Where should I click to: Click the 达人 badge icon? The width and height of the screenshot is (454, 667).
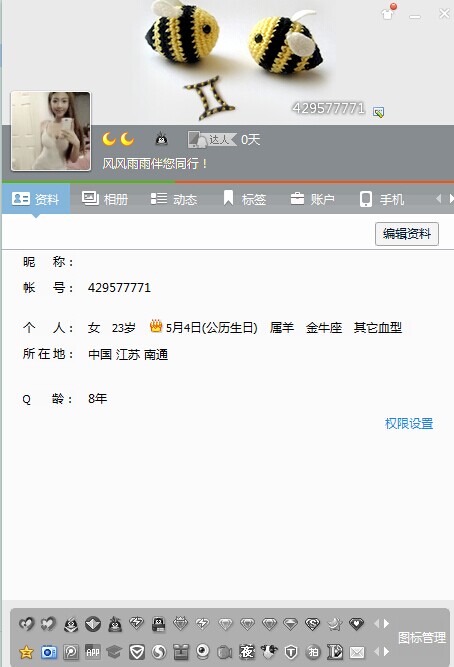click(x=212, y=139)
